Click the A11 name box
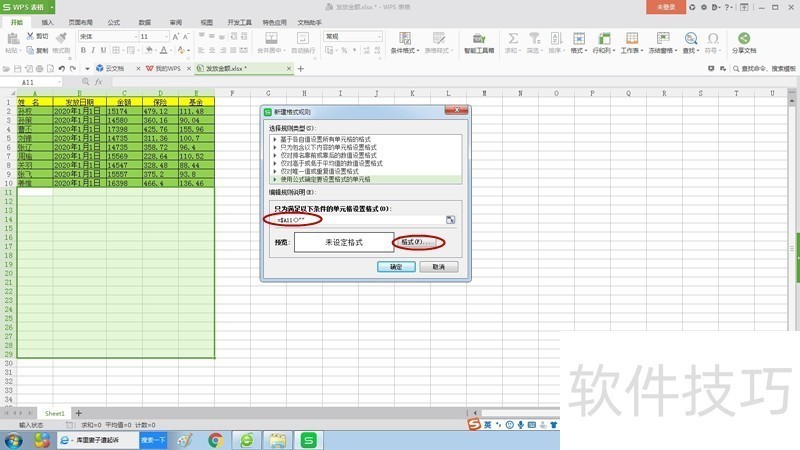The width and height of the screenshot is (800, 450). (x=31, y=82)
